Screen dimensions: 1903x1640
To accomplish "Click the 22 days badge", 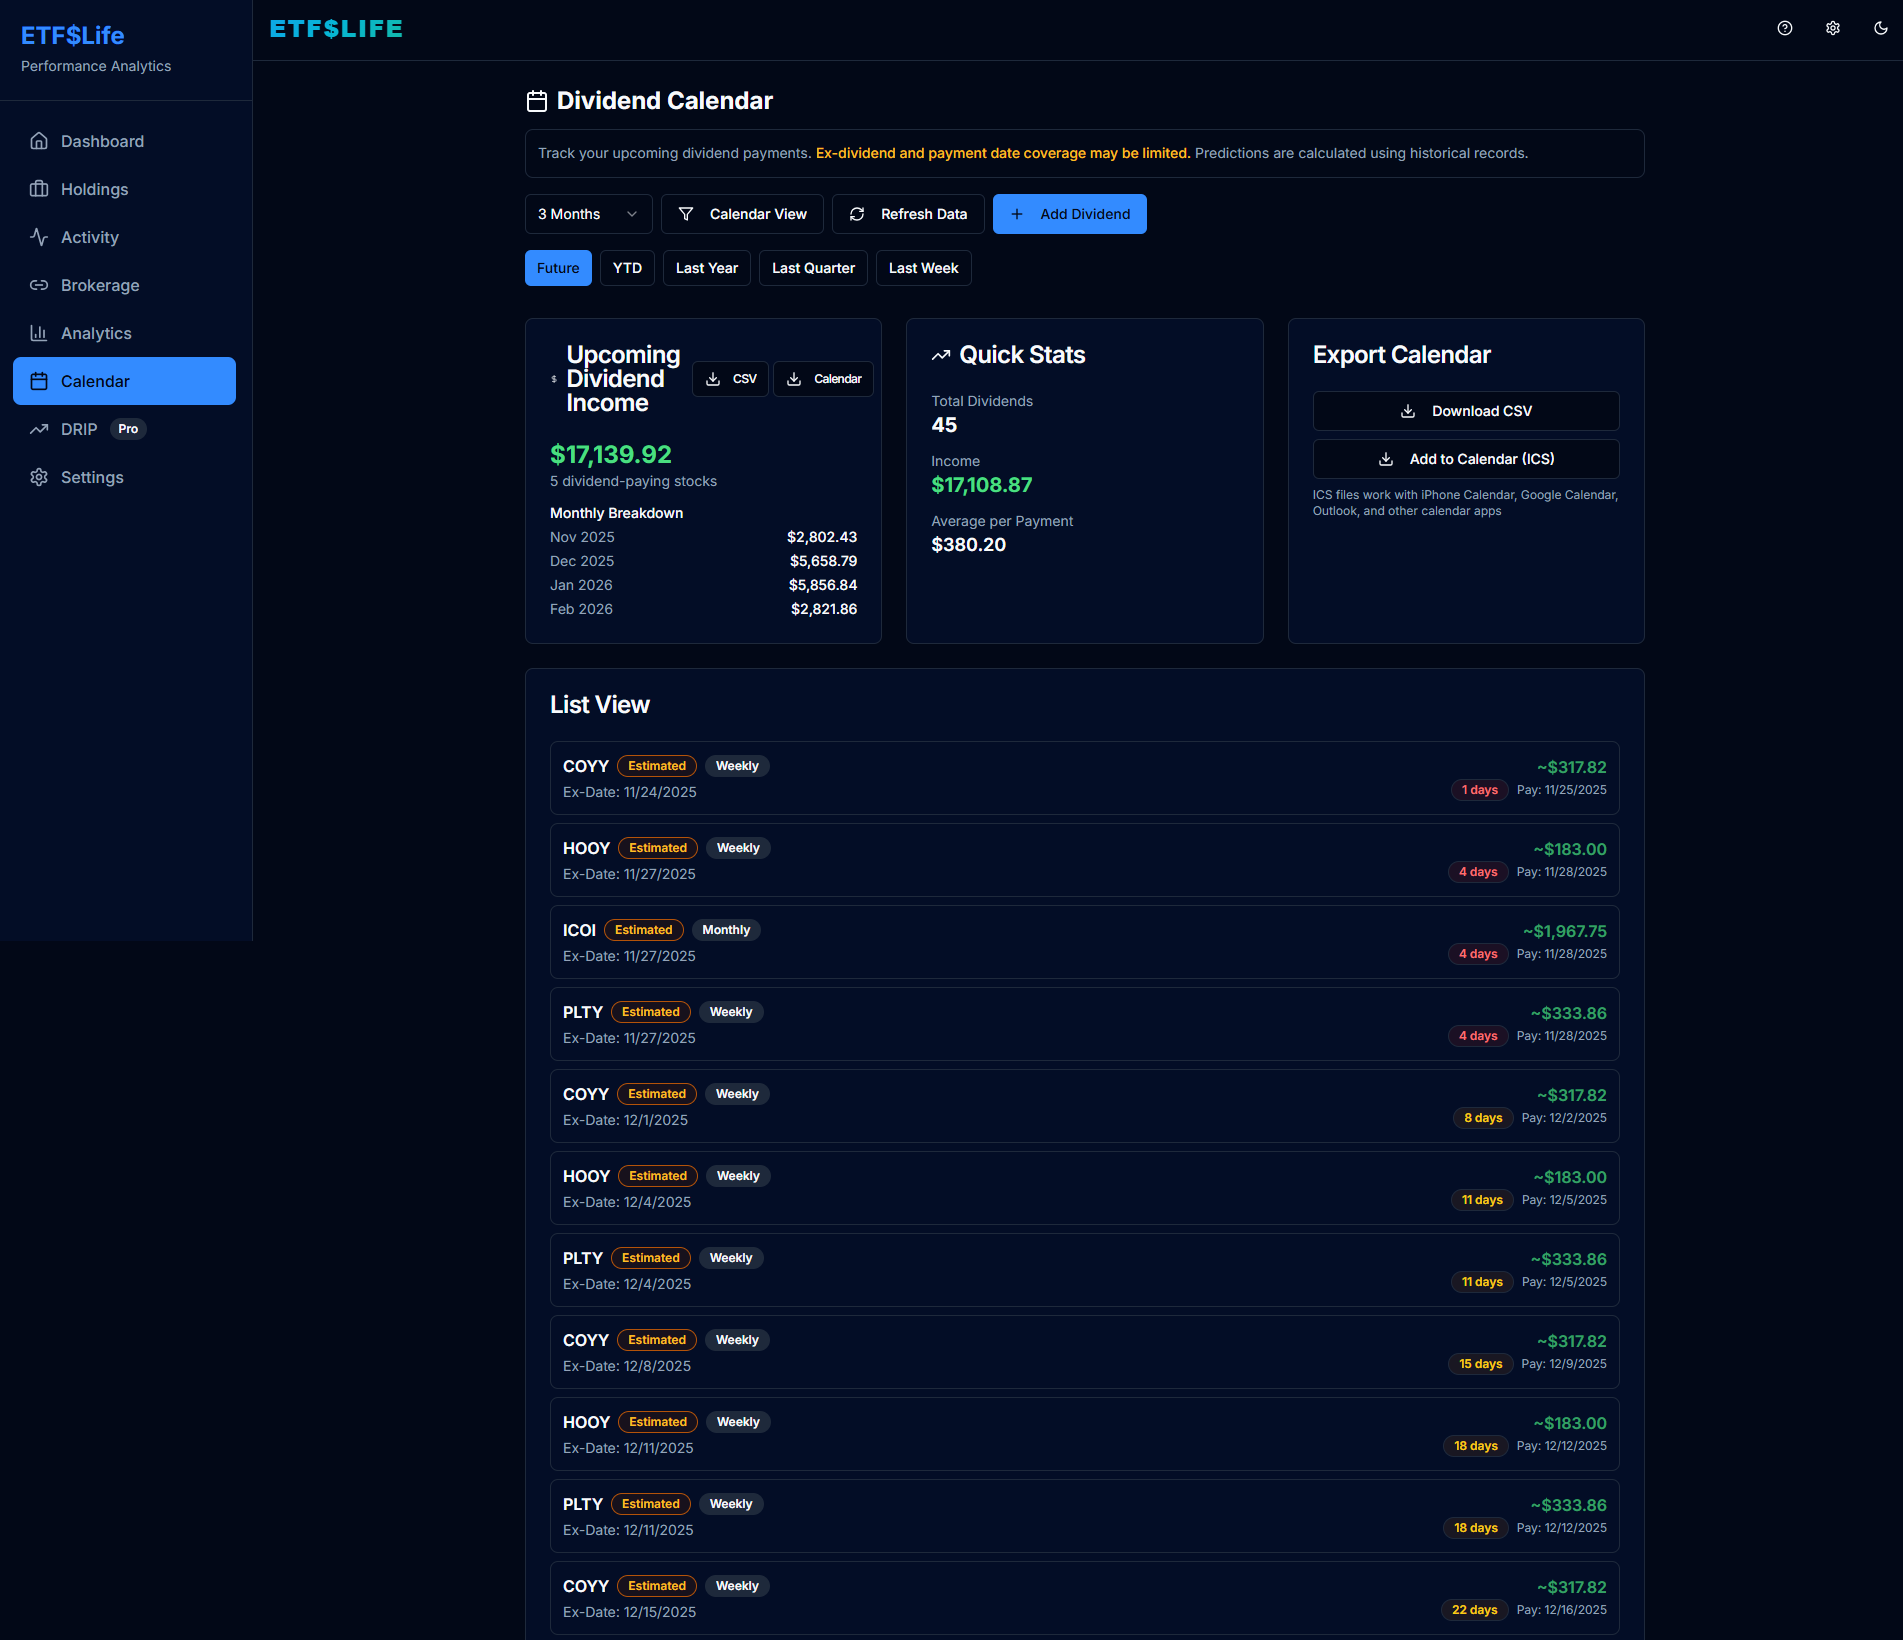I will pyautogui.click(x=1475, y=1610).
